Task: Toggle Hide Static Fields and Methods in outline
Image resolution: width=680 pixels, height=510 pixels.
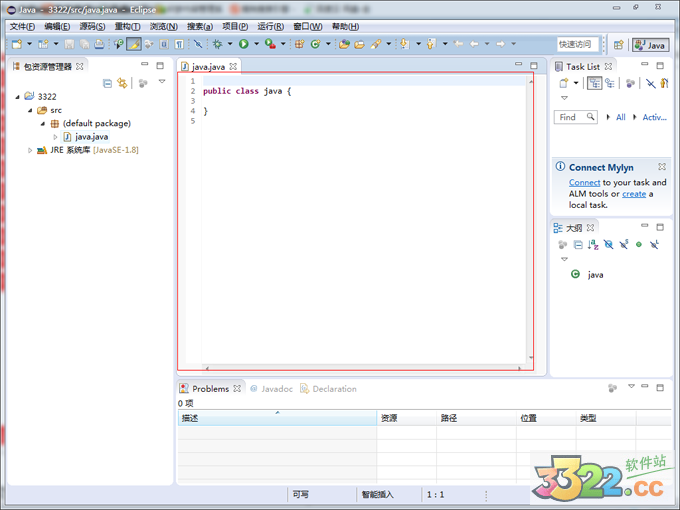Action: click(624, 245)
